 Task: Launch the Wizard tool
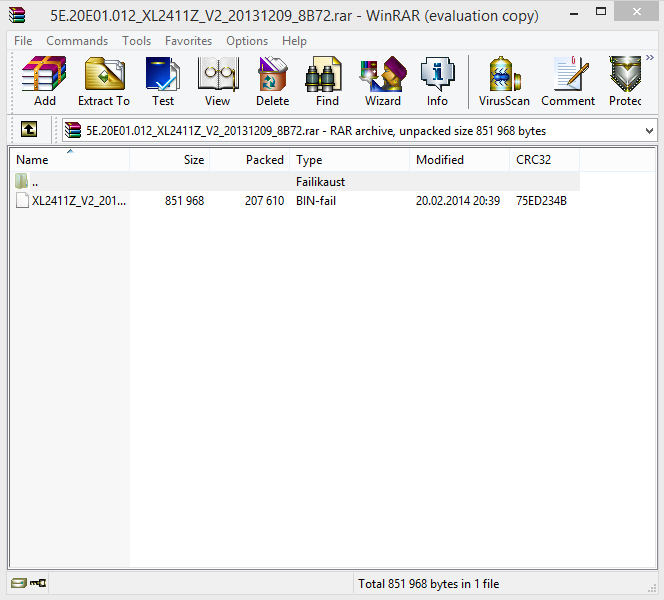pyautogui.click(x=383, y=81)
